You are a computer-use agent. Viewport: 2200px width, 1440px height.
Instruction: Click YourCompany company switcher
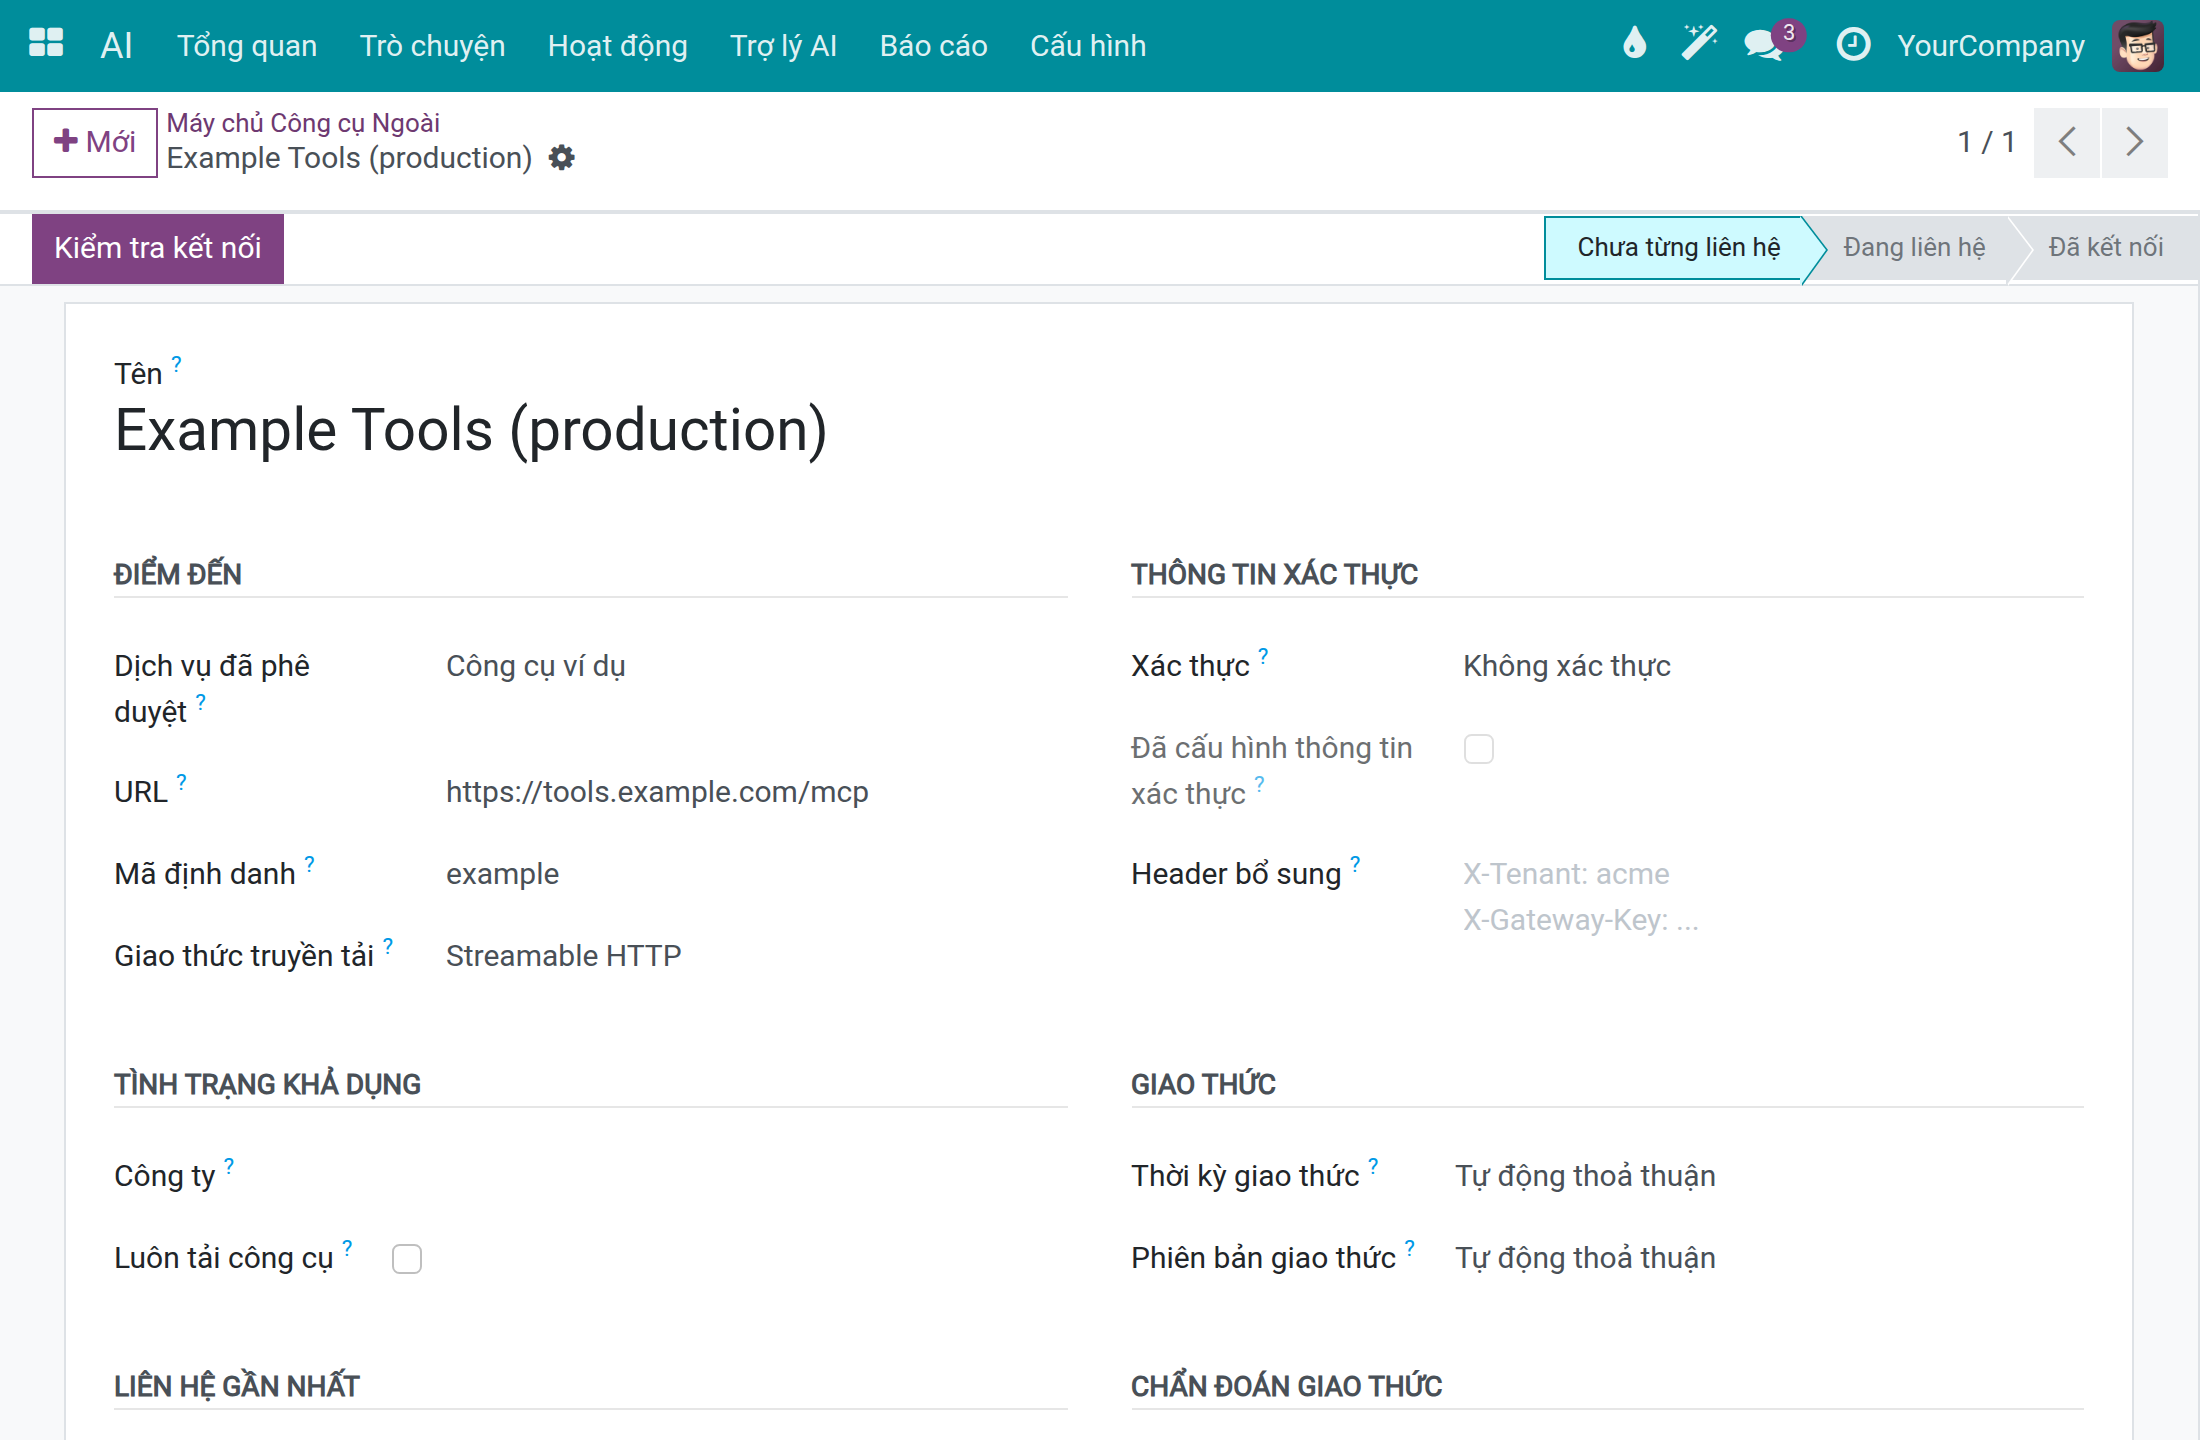(1991, 46)
